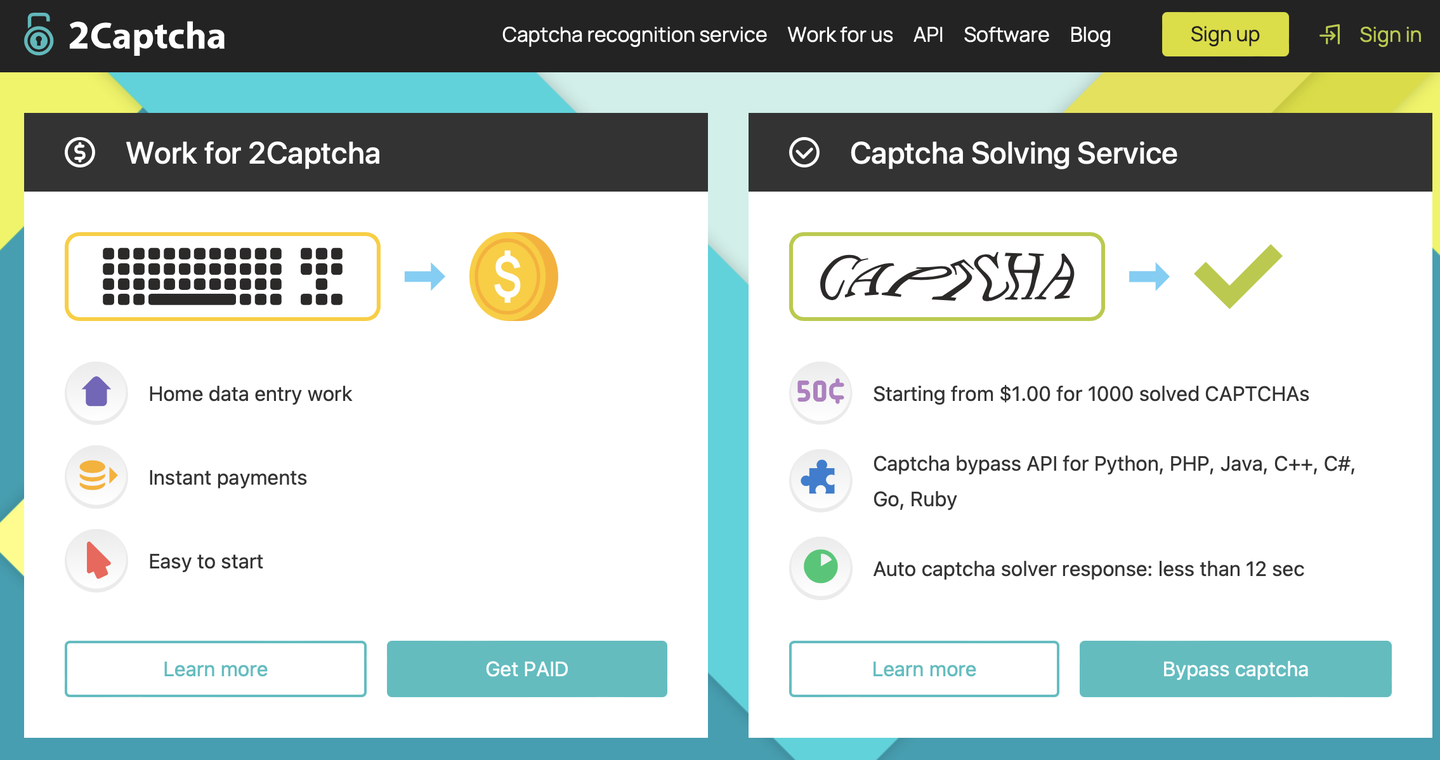Open the Work for us page

tap(840, 34)
